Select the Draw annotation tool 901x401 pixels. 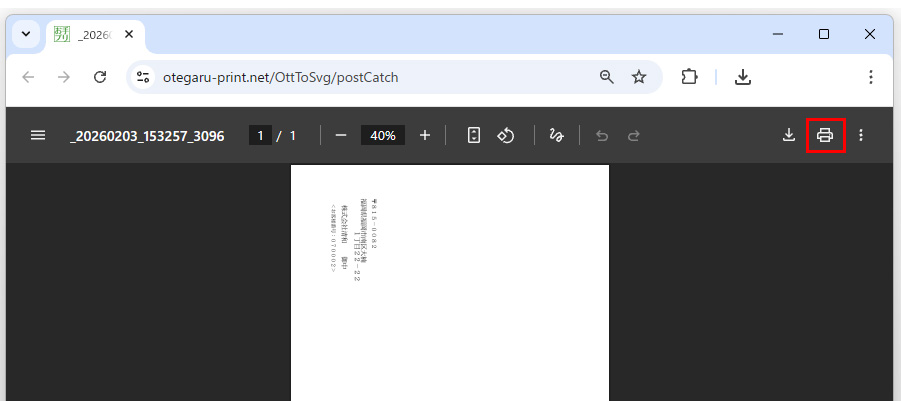tap(557, 135)
